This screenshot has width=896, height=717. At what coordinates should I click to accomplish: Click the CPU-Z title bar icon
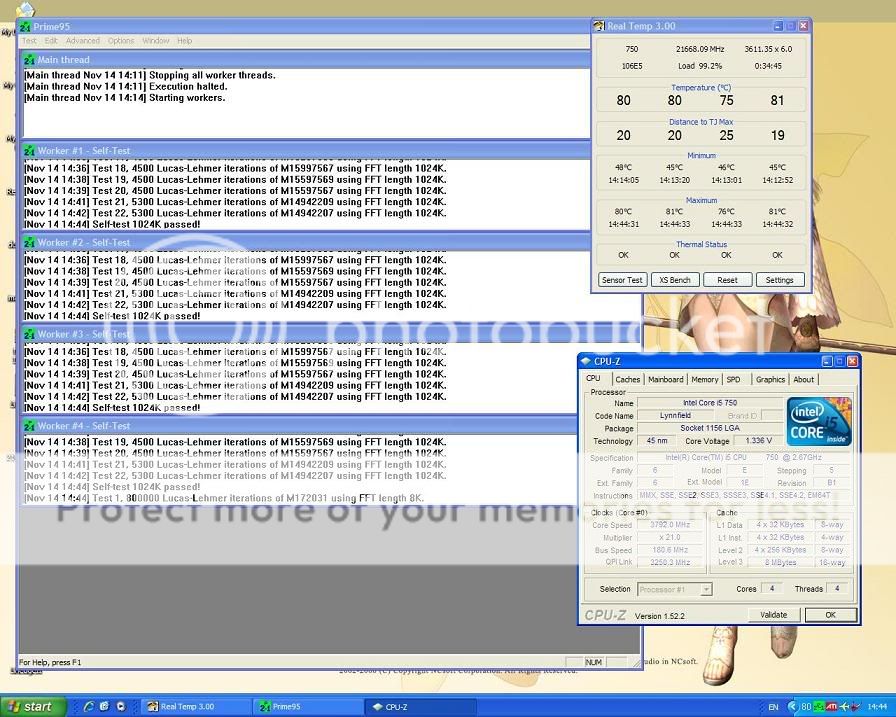click(586, 361)
